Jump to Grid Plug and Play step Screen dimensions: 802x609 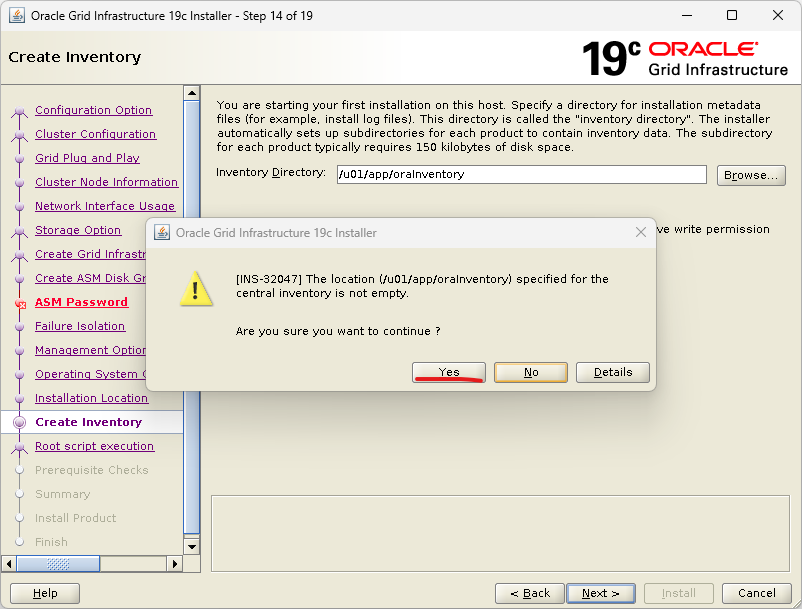pyautogui.click(x=87, y=158)
